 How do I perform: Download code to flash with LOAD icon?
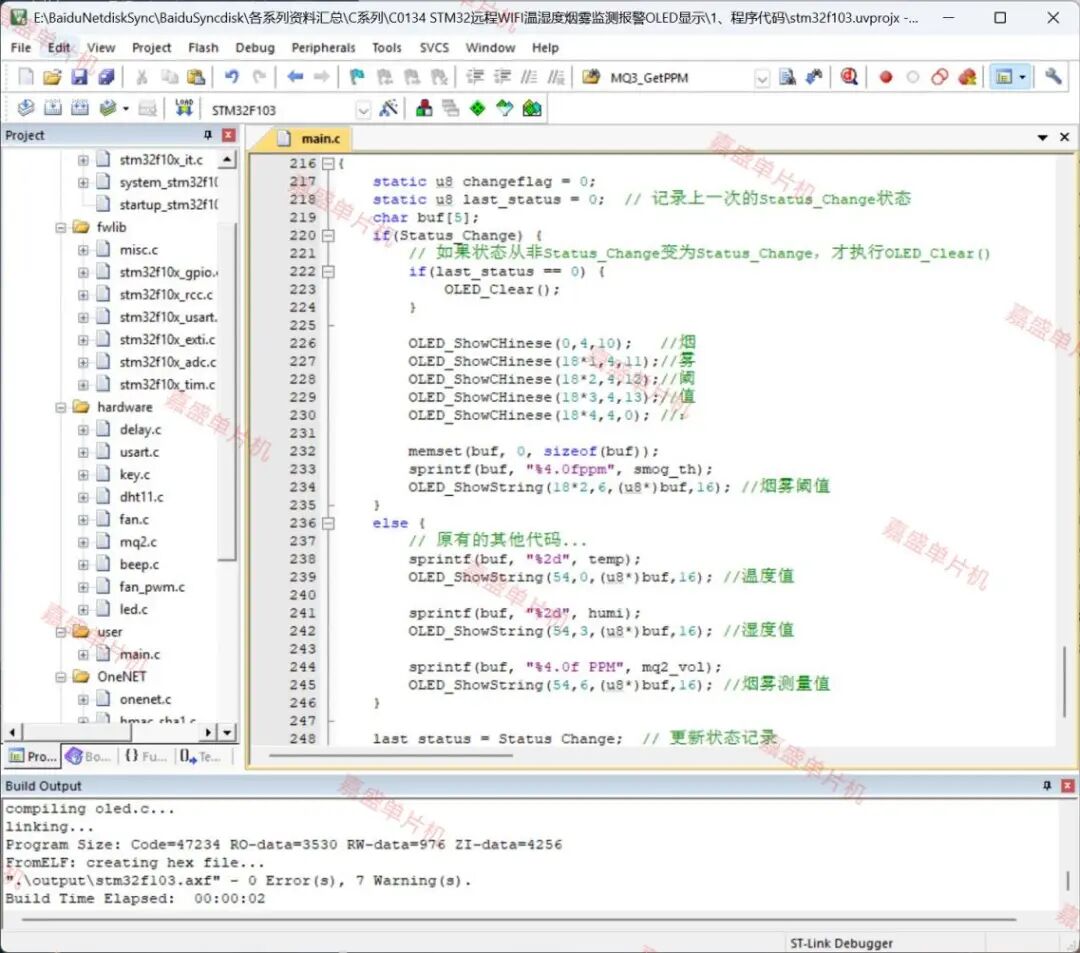point(184,108)
